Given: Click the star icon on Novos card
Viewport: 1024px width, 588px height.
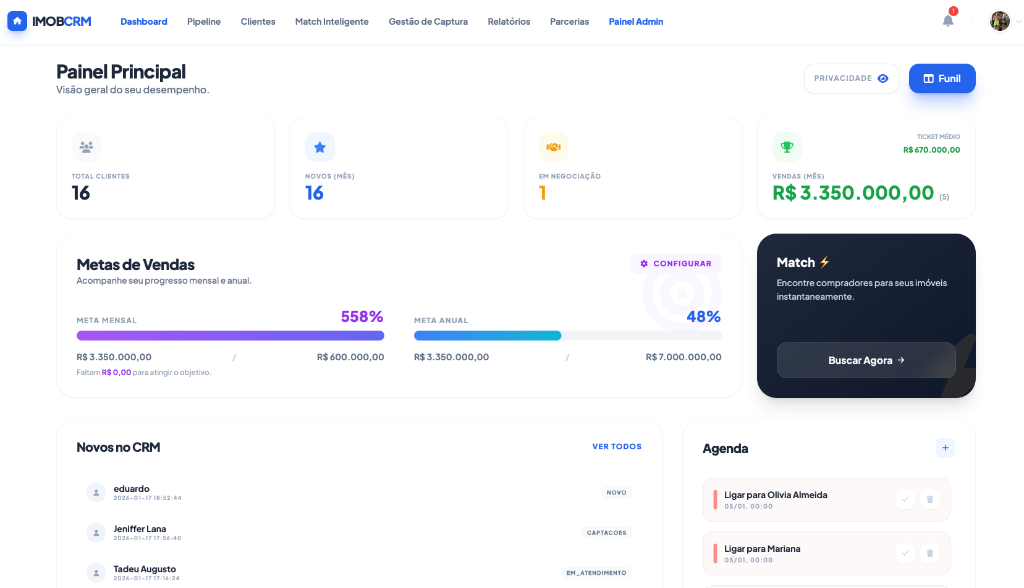Looking at the screenshot, I should [x=320, y=146].
